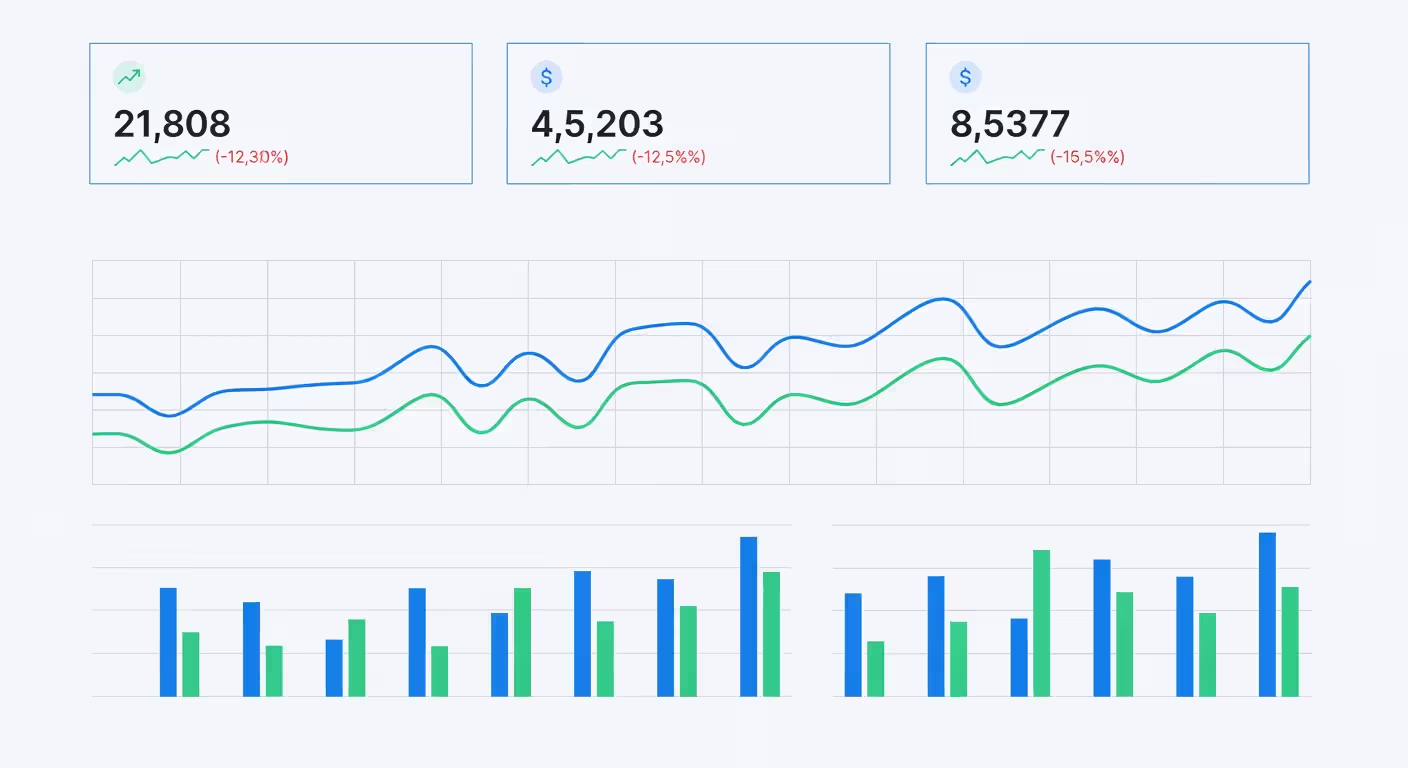
Task: Open the sparkline beside (-12,5%%)
Action: click(x=579, y=157)
